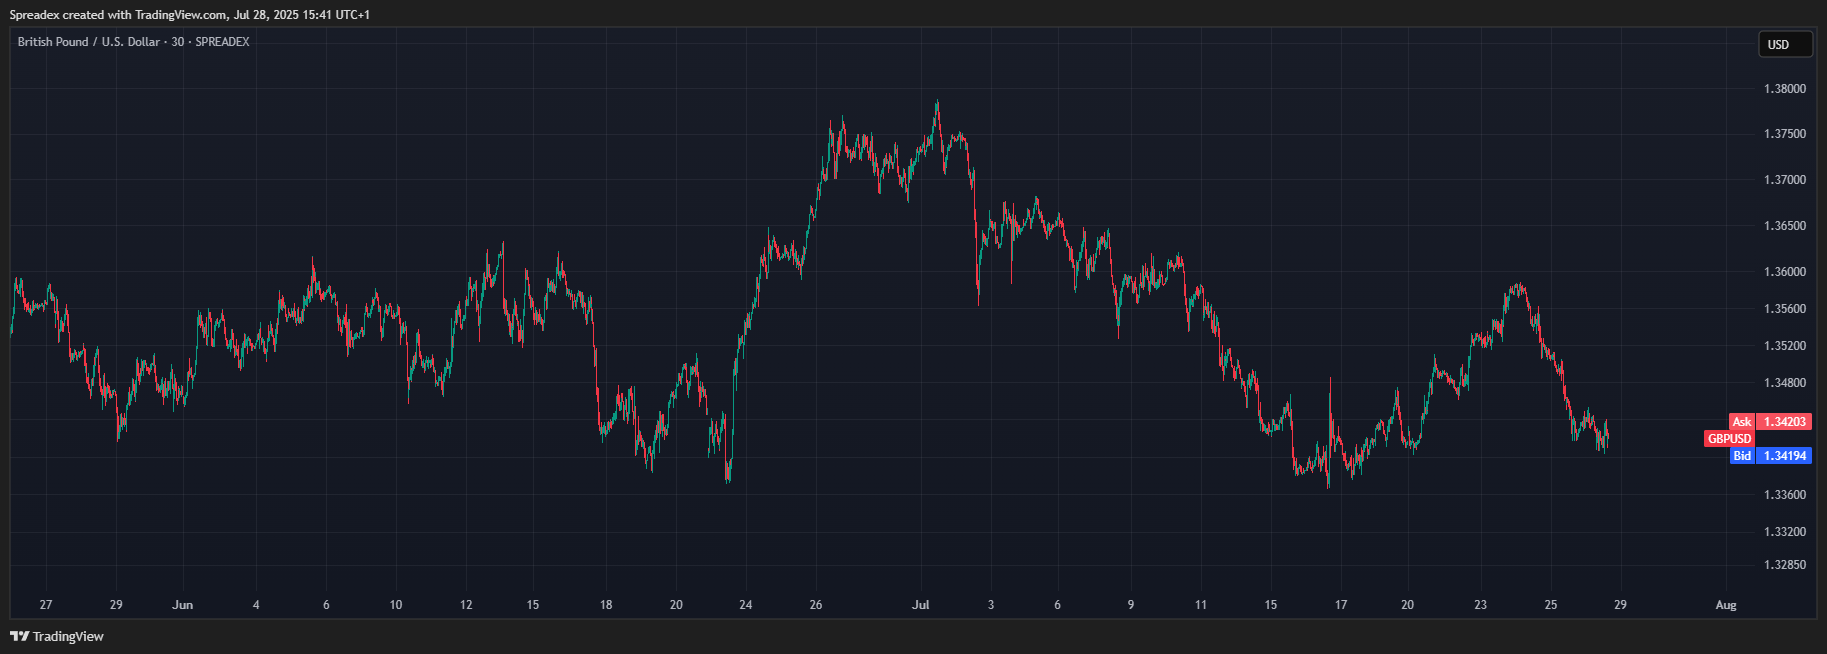Click the SPREADEX source label in title

tap(222, 42)
